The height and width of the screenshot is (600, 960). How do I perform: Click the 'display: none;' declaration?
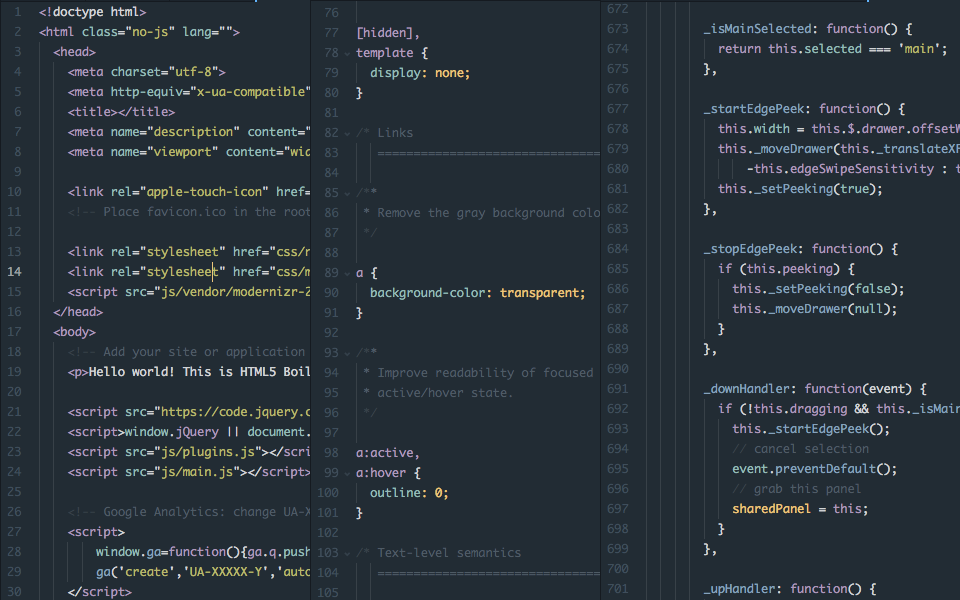(420, 73)
